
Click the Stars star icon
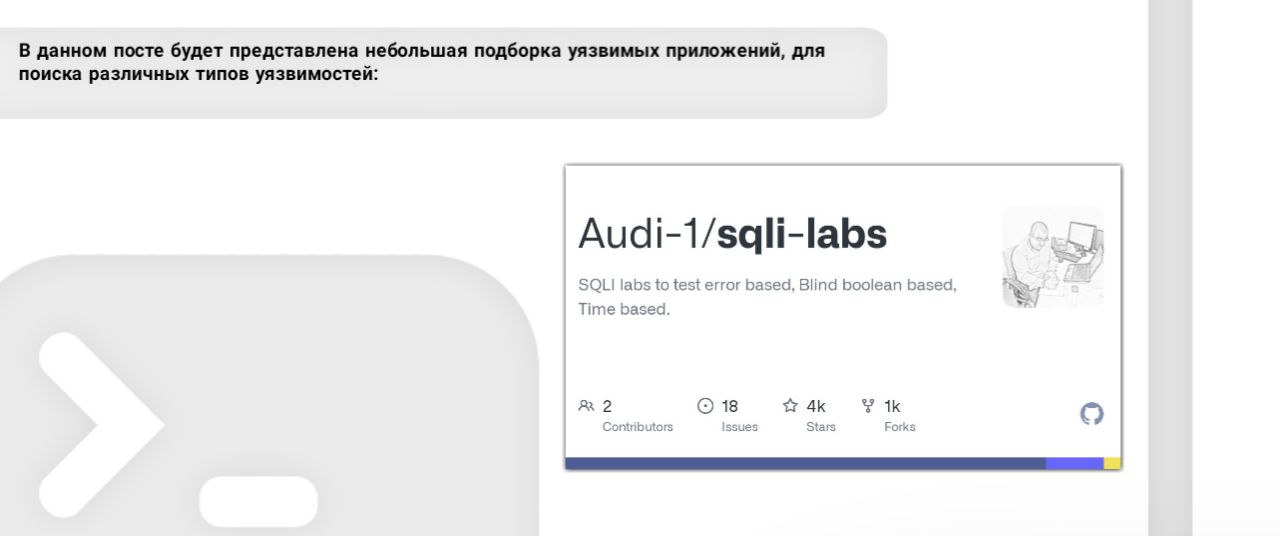(790, 406)
